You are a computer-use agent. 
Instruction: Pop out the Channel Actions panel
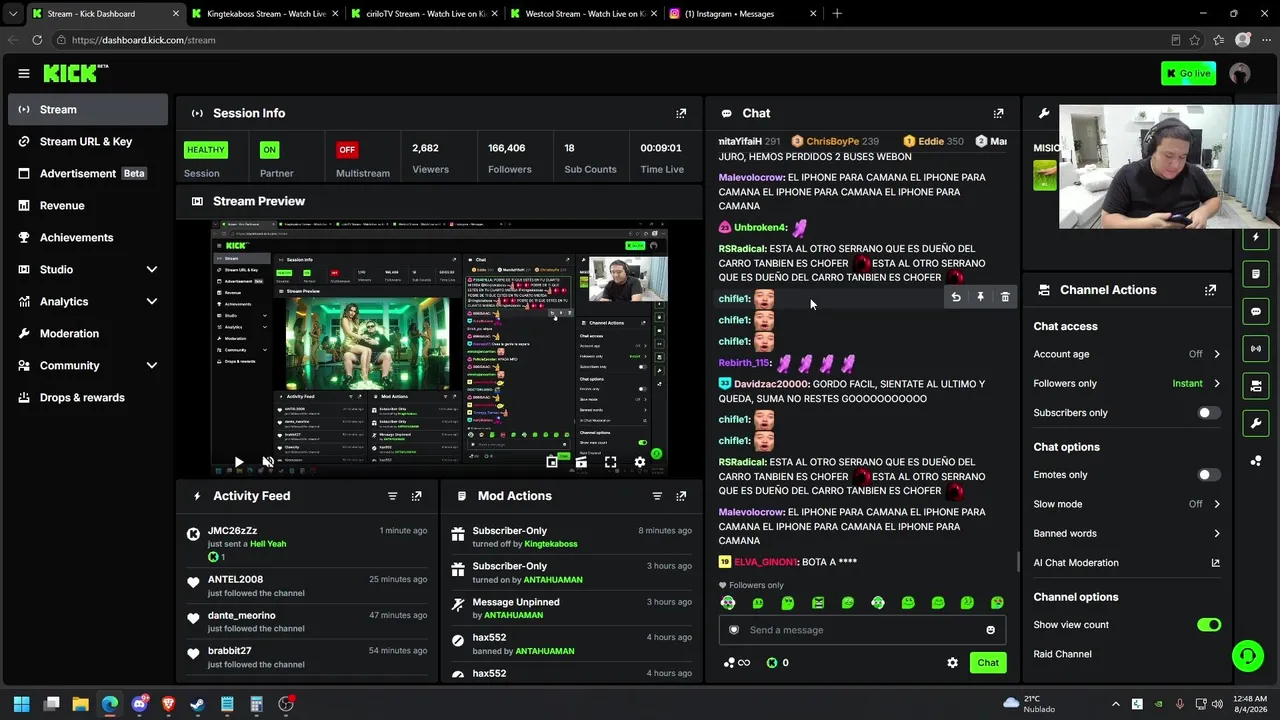(1210, 290)
